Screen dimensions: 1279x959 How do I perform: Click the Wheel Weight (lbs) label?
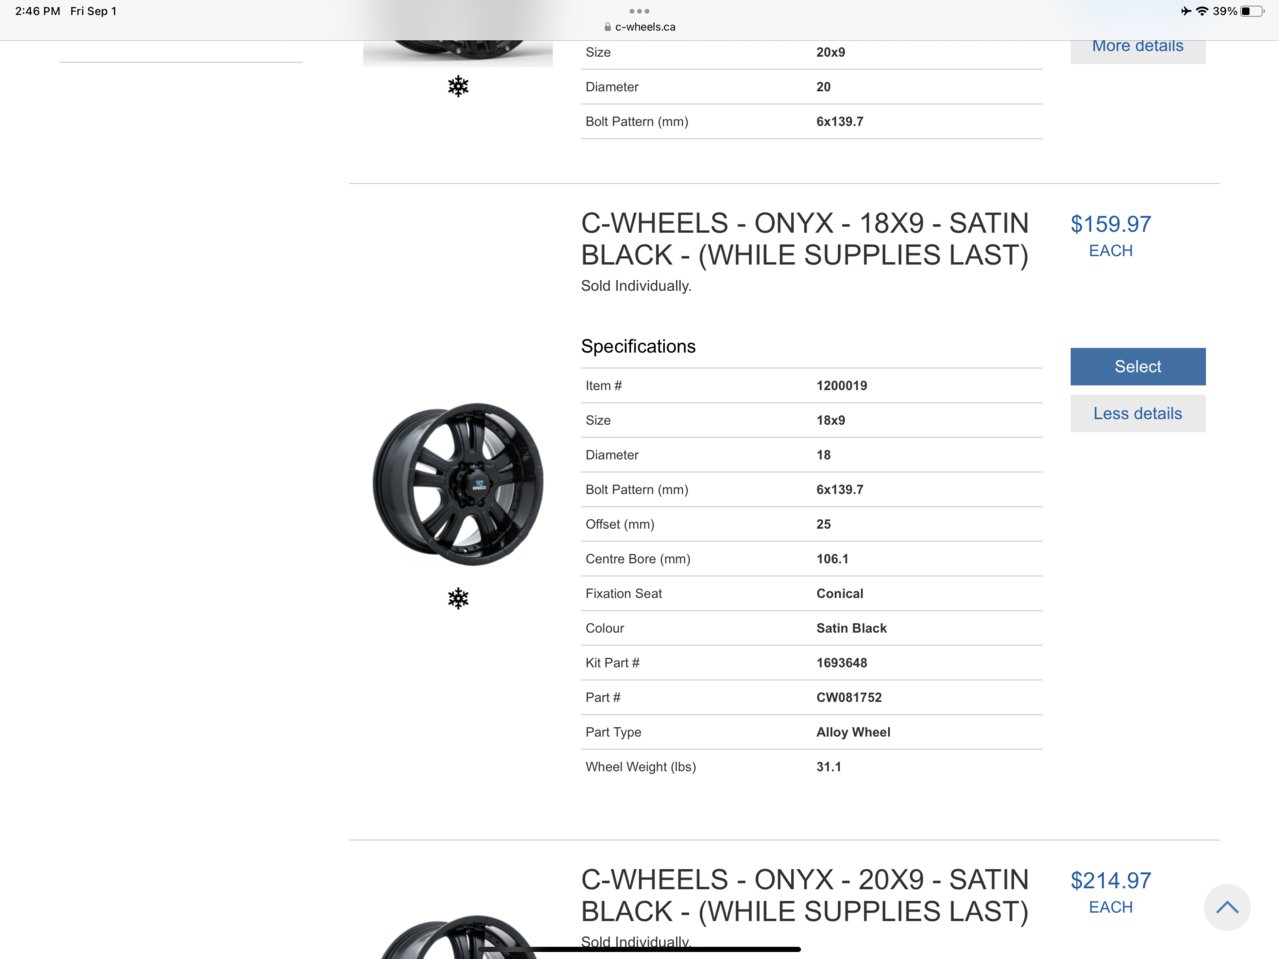coord(640,767)
